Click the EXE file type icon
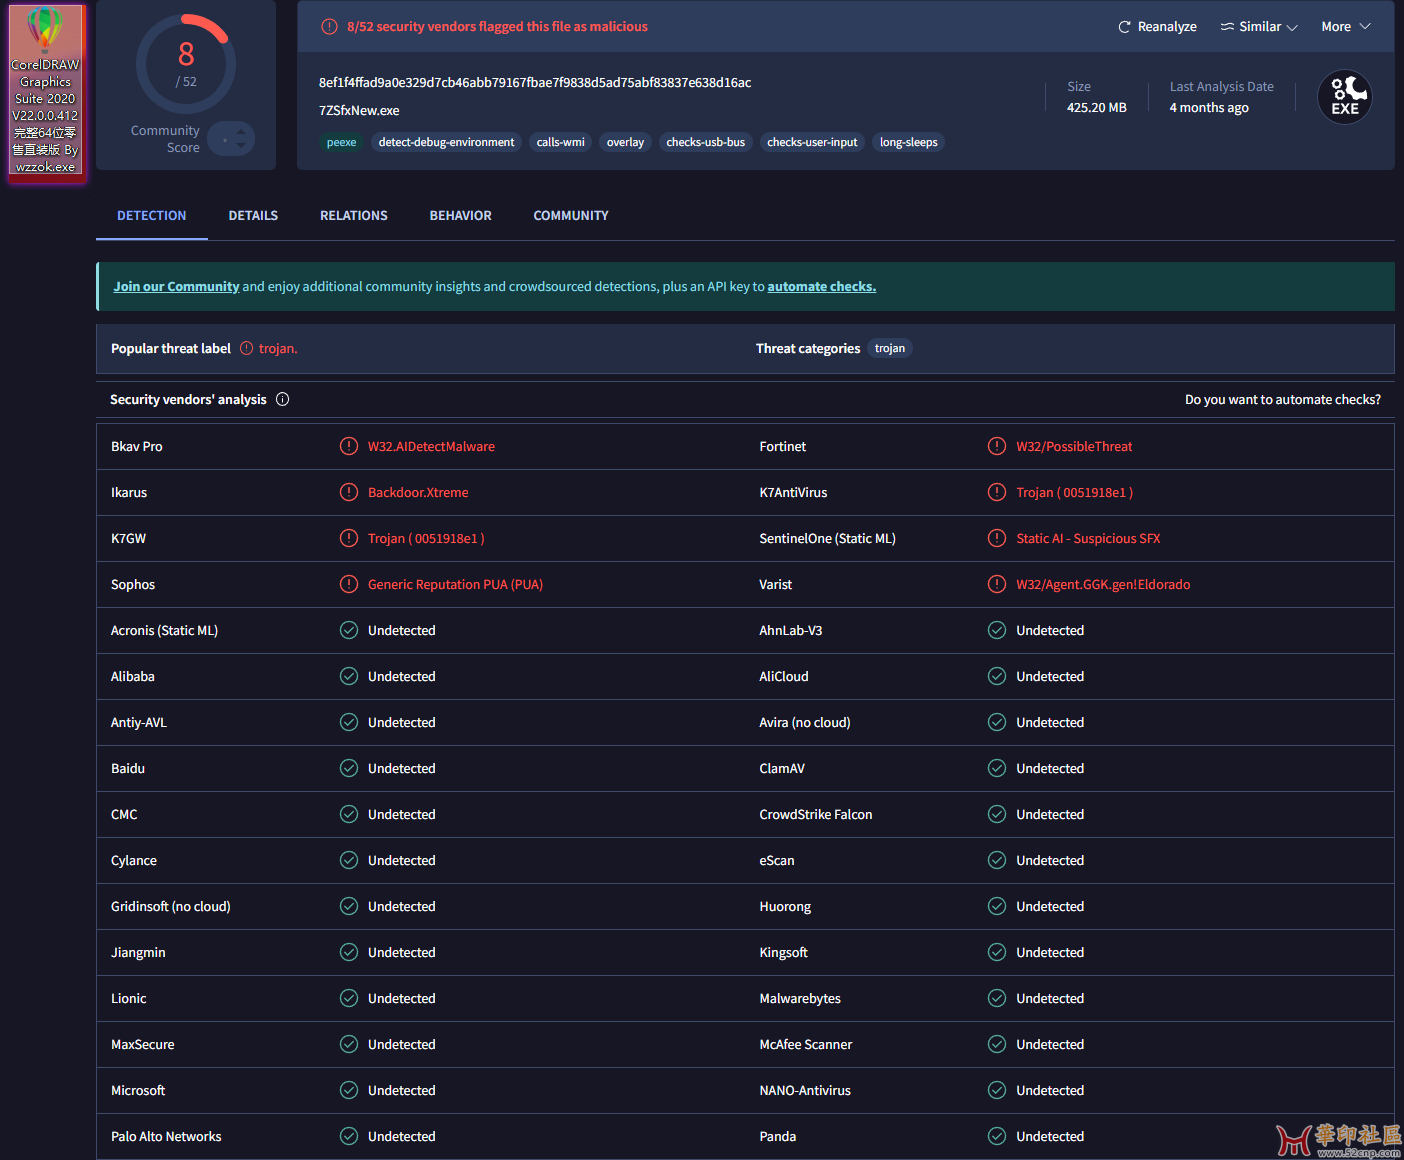This screenshot has width=1404, height=1160. coord(1345,97)
